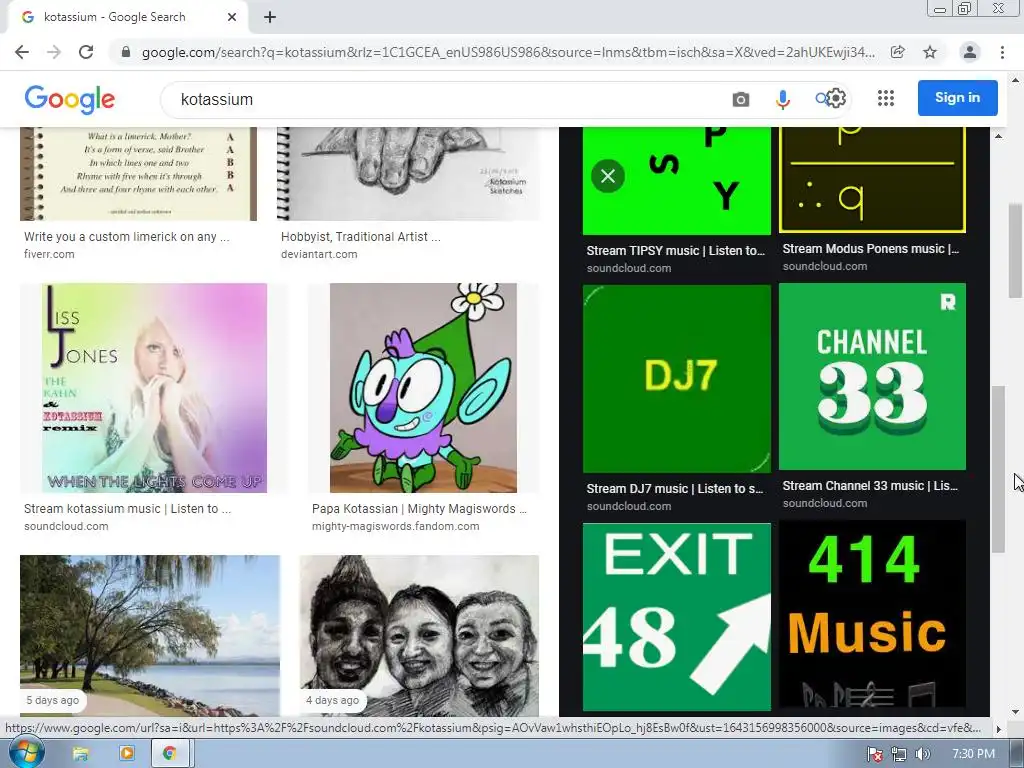Open Chrome three-dot menu

click(1002, 52)
